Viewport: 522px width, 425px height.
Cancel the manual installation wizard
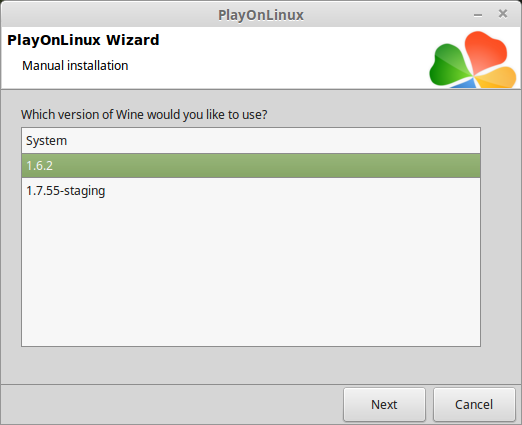coord(474,404)
